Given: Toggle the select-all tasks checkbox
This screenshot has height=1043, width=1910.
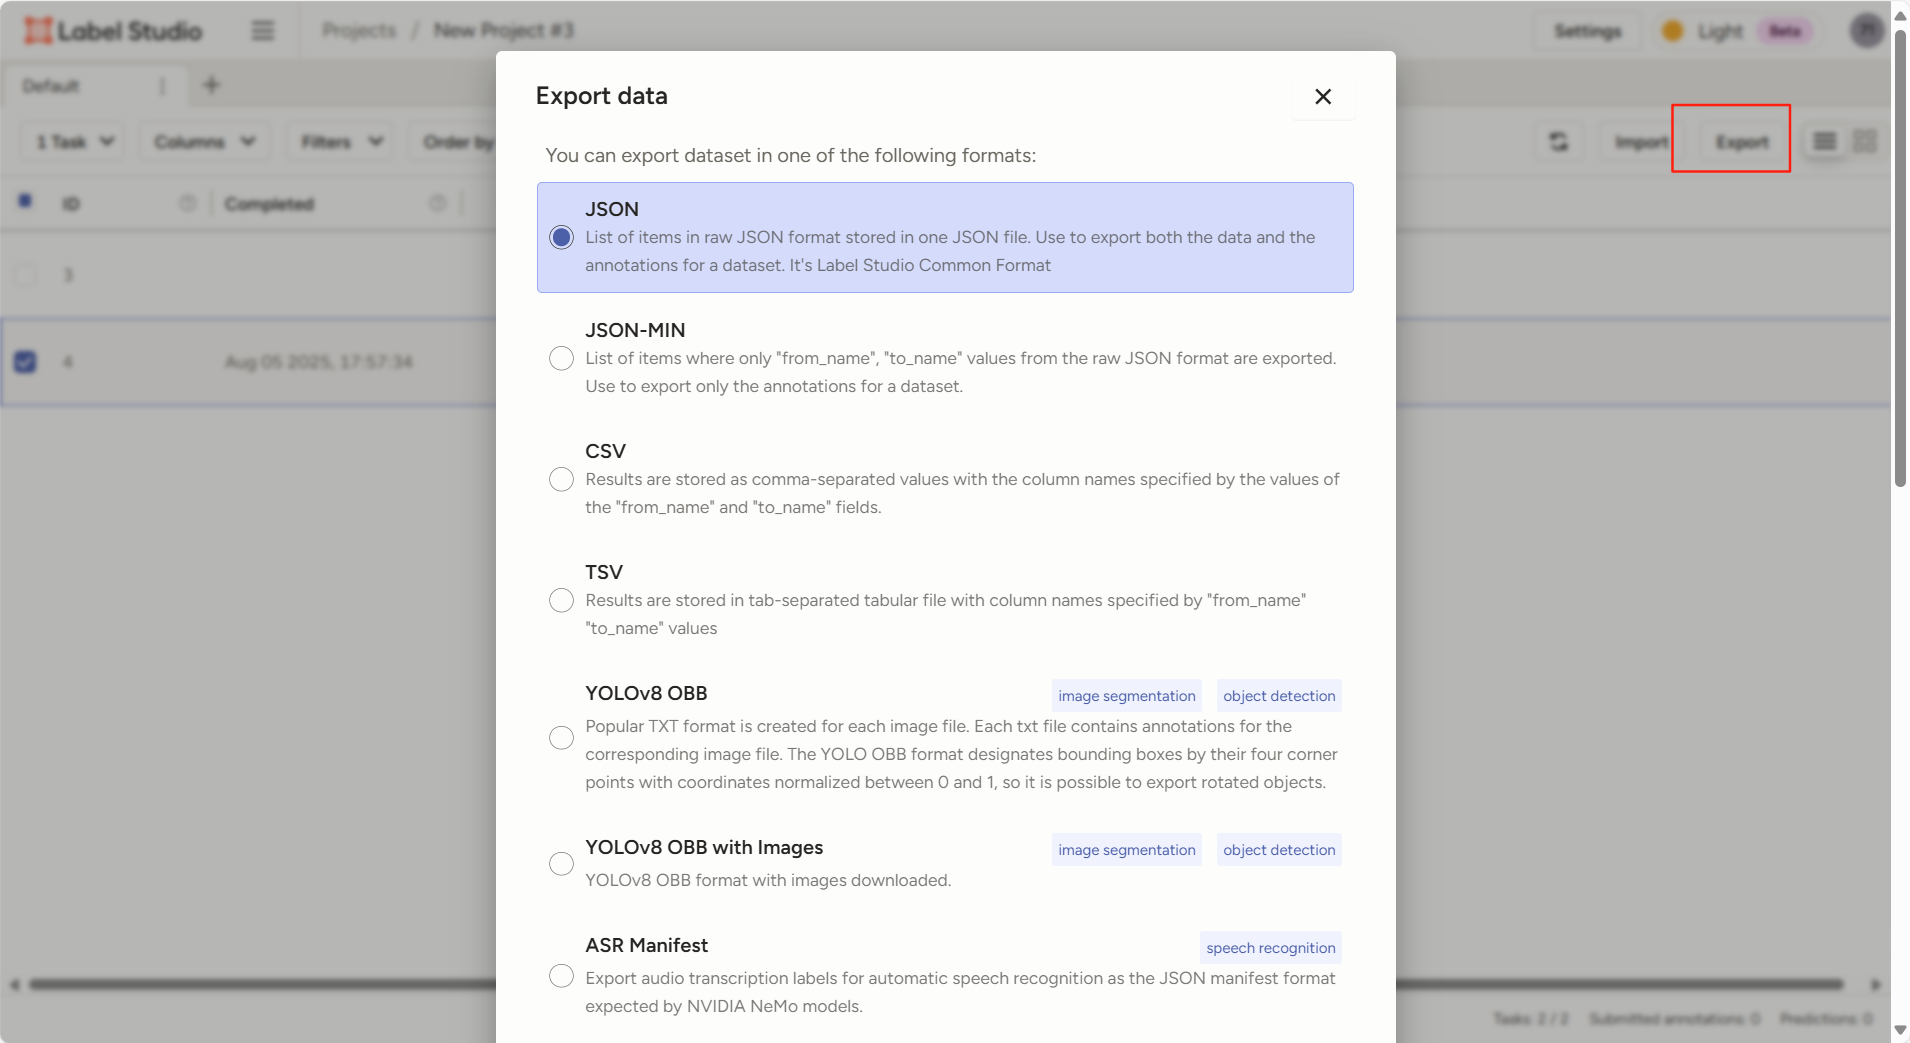Looking at the screenshot, I should click(x=25, y=202).
